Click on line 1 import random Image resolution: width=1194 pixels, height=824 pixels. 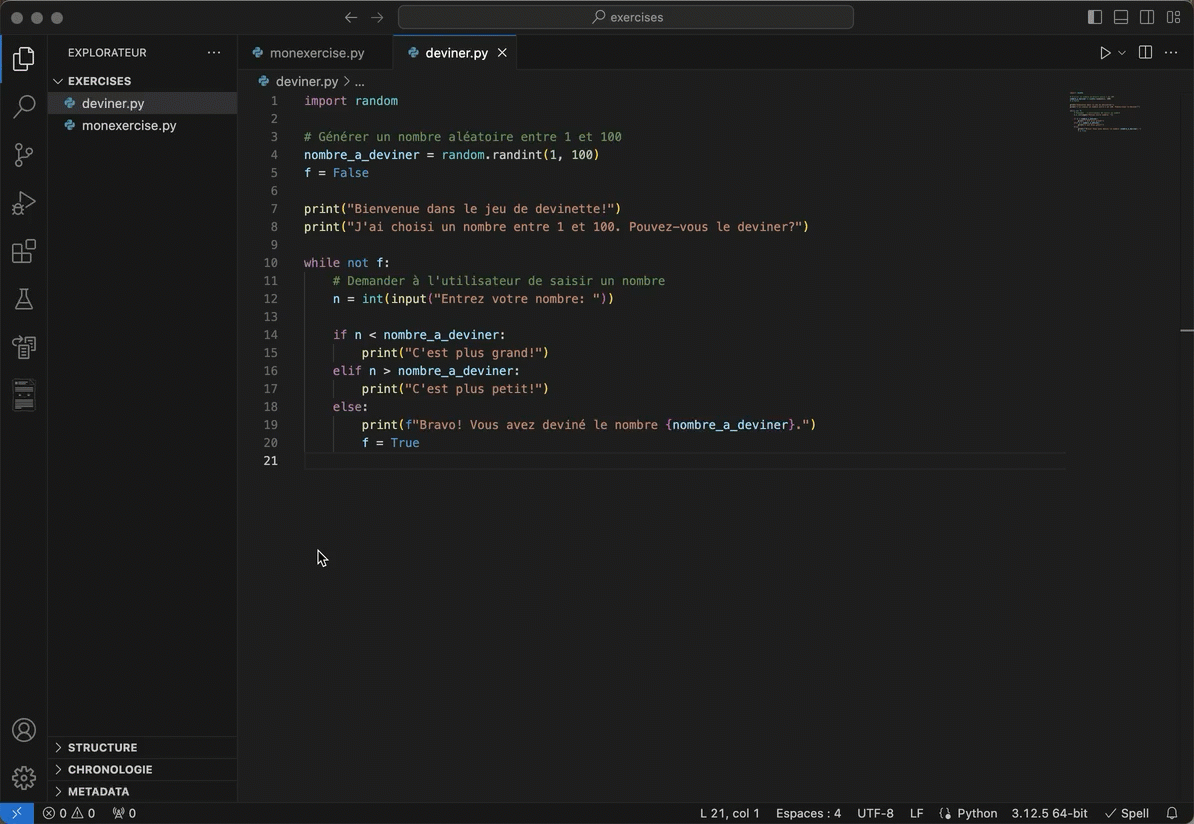(x=350, y=101)
